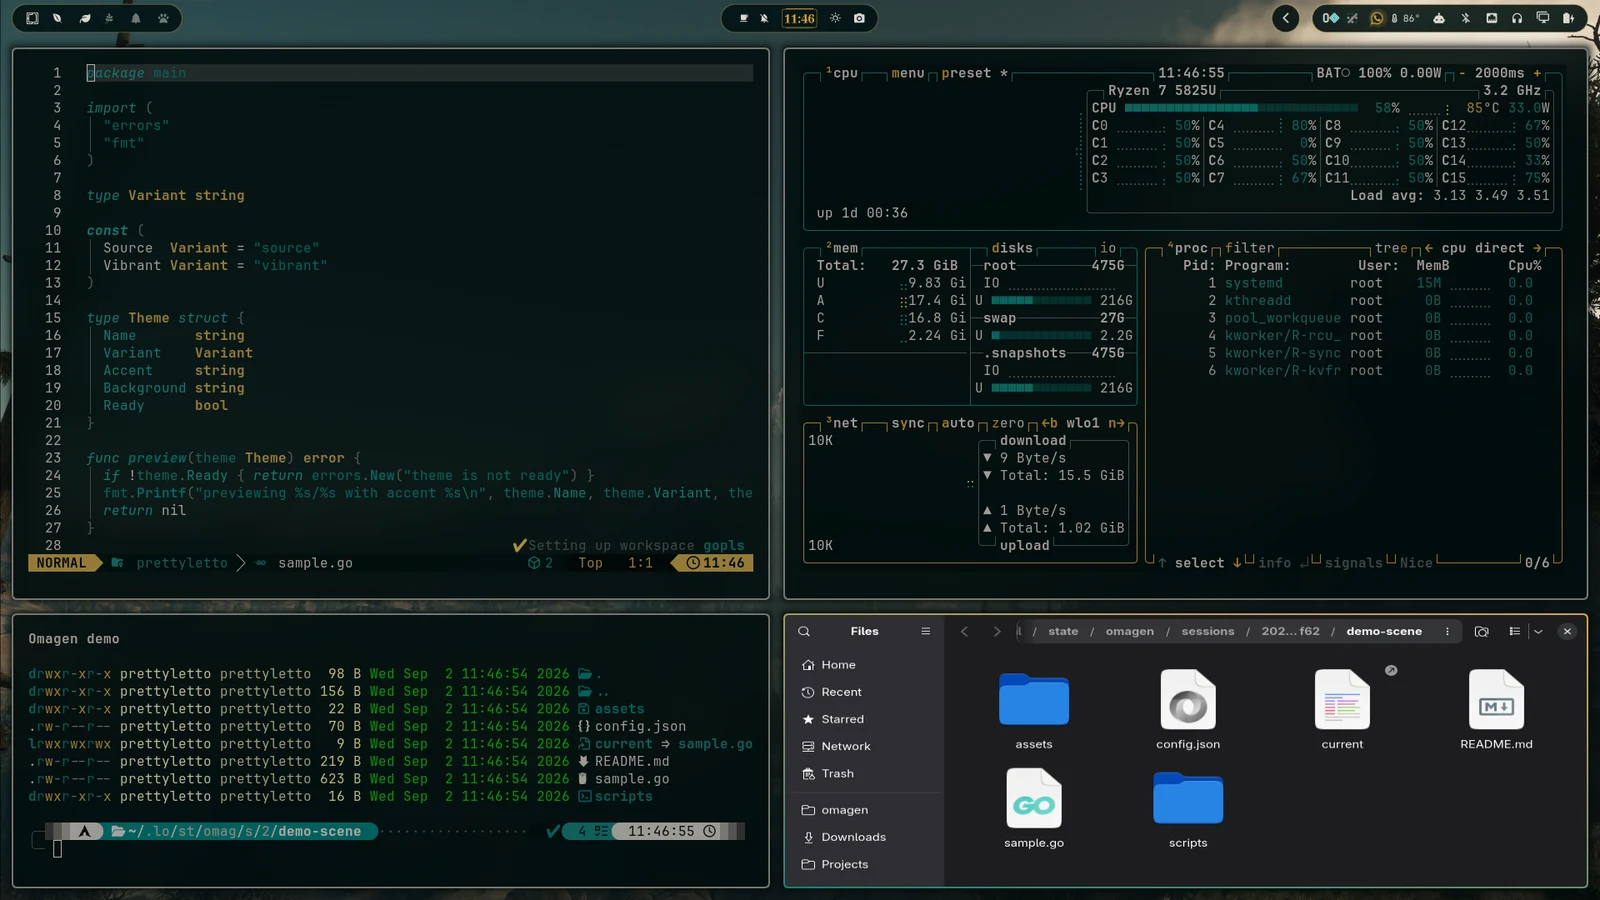Click the small plant sprout workspace icon
Viewport: 1600px width, 900px height.
tap(110, 18)
